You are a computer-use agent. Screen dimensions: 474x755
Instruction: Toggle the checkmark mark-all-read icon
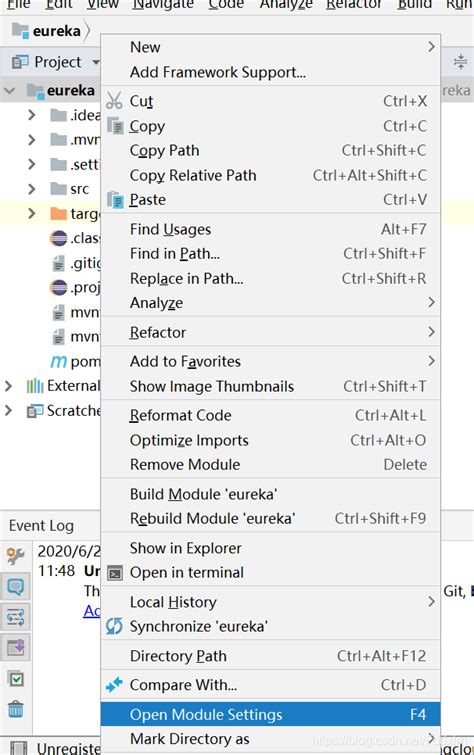point(16,679)
